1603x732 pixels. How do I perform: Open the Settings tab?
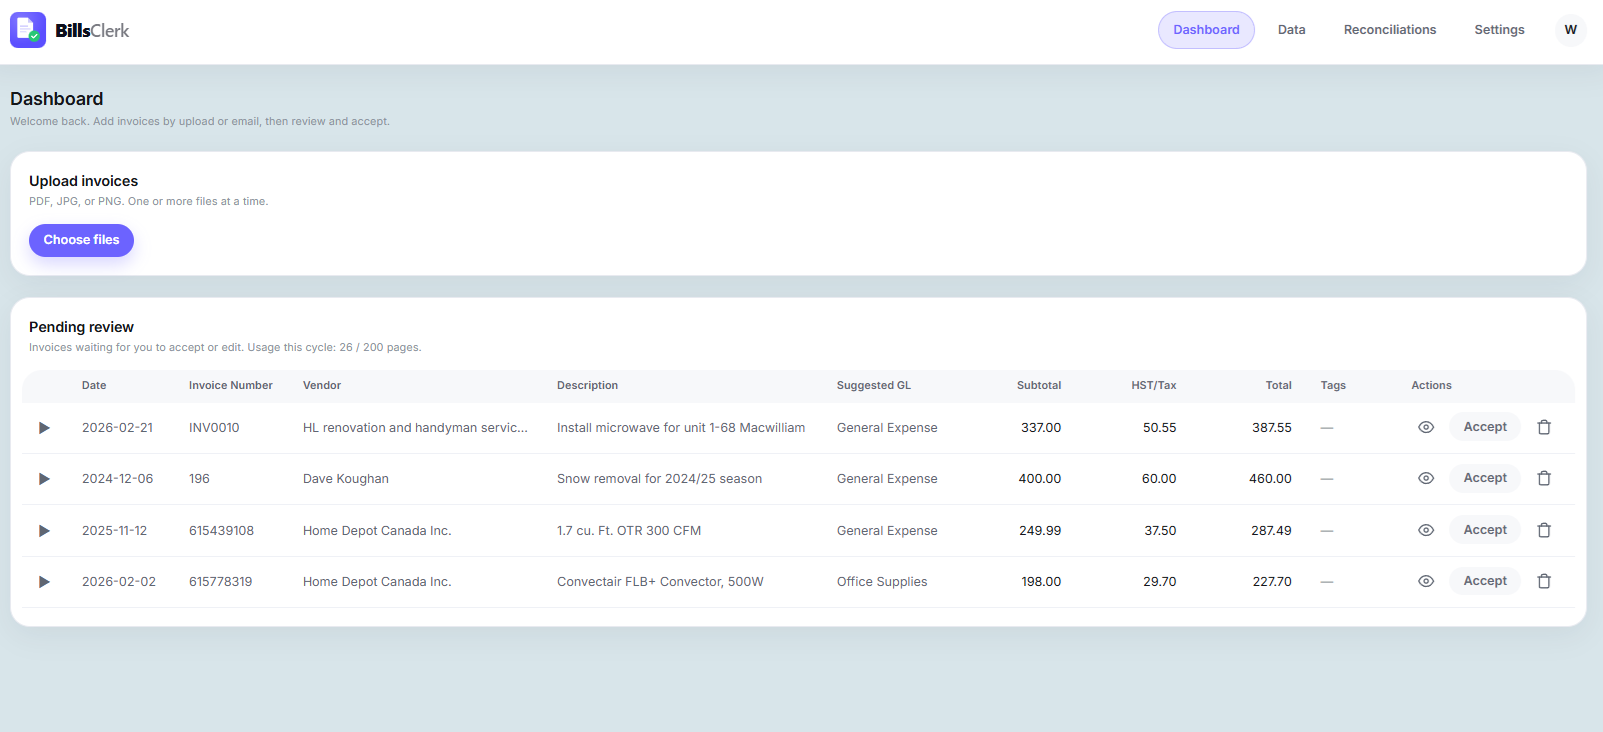coord(1499,30)
